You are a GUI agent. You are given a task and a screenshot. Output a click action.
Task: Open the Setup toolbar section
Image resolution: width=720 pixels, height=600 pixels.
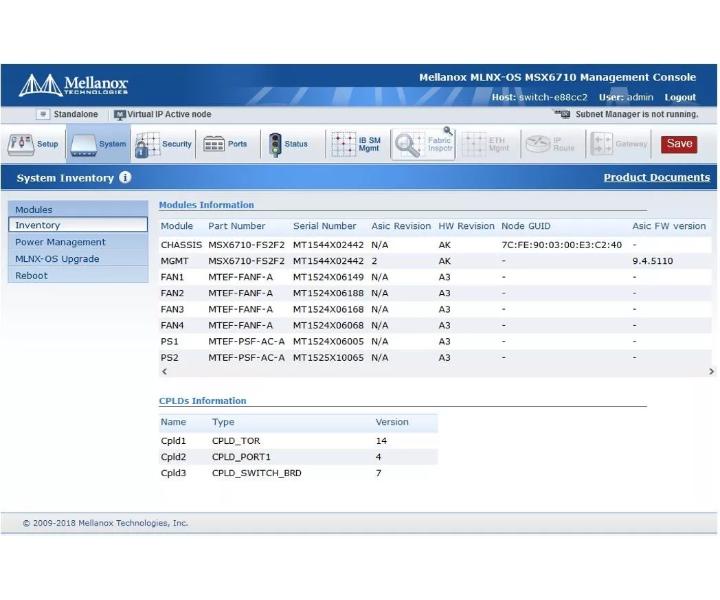coord(33,145)
